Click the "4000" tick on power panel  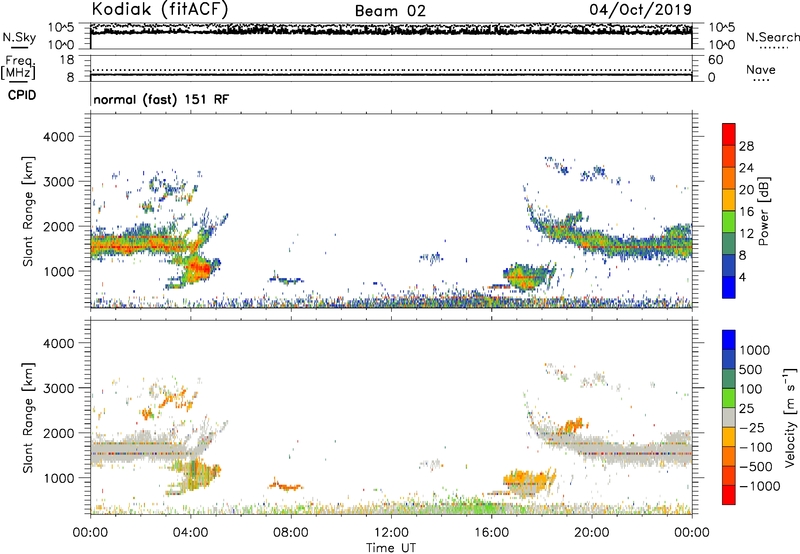point(58,137)
